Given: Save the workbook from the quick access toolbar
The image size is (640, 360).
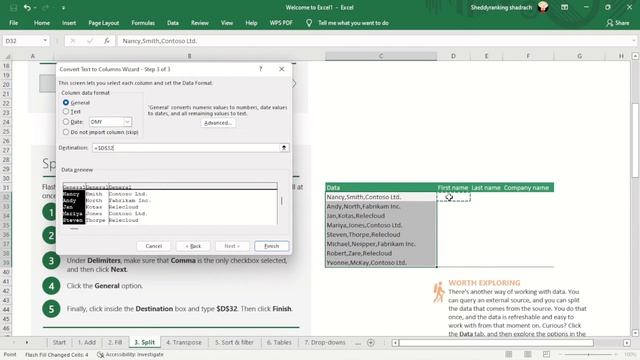Looking at the screenshot, I should click(x=13, y=7).
